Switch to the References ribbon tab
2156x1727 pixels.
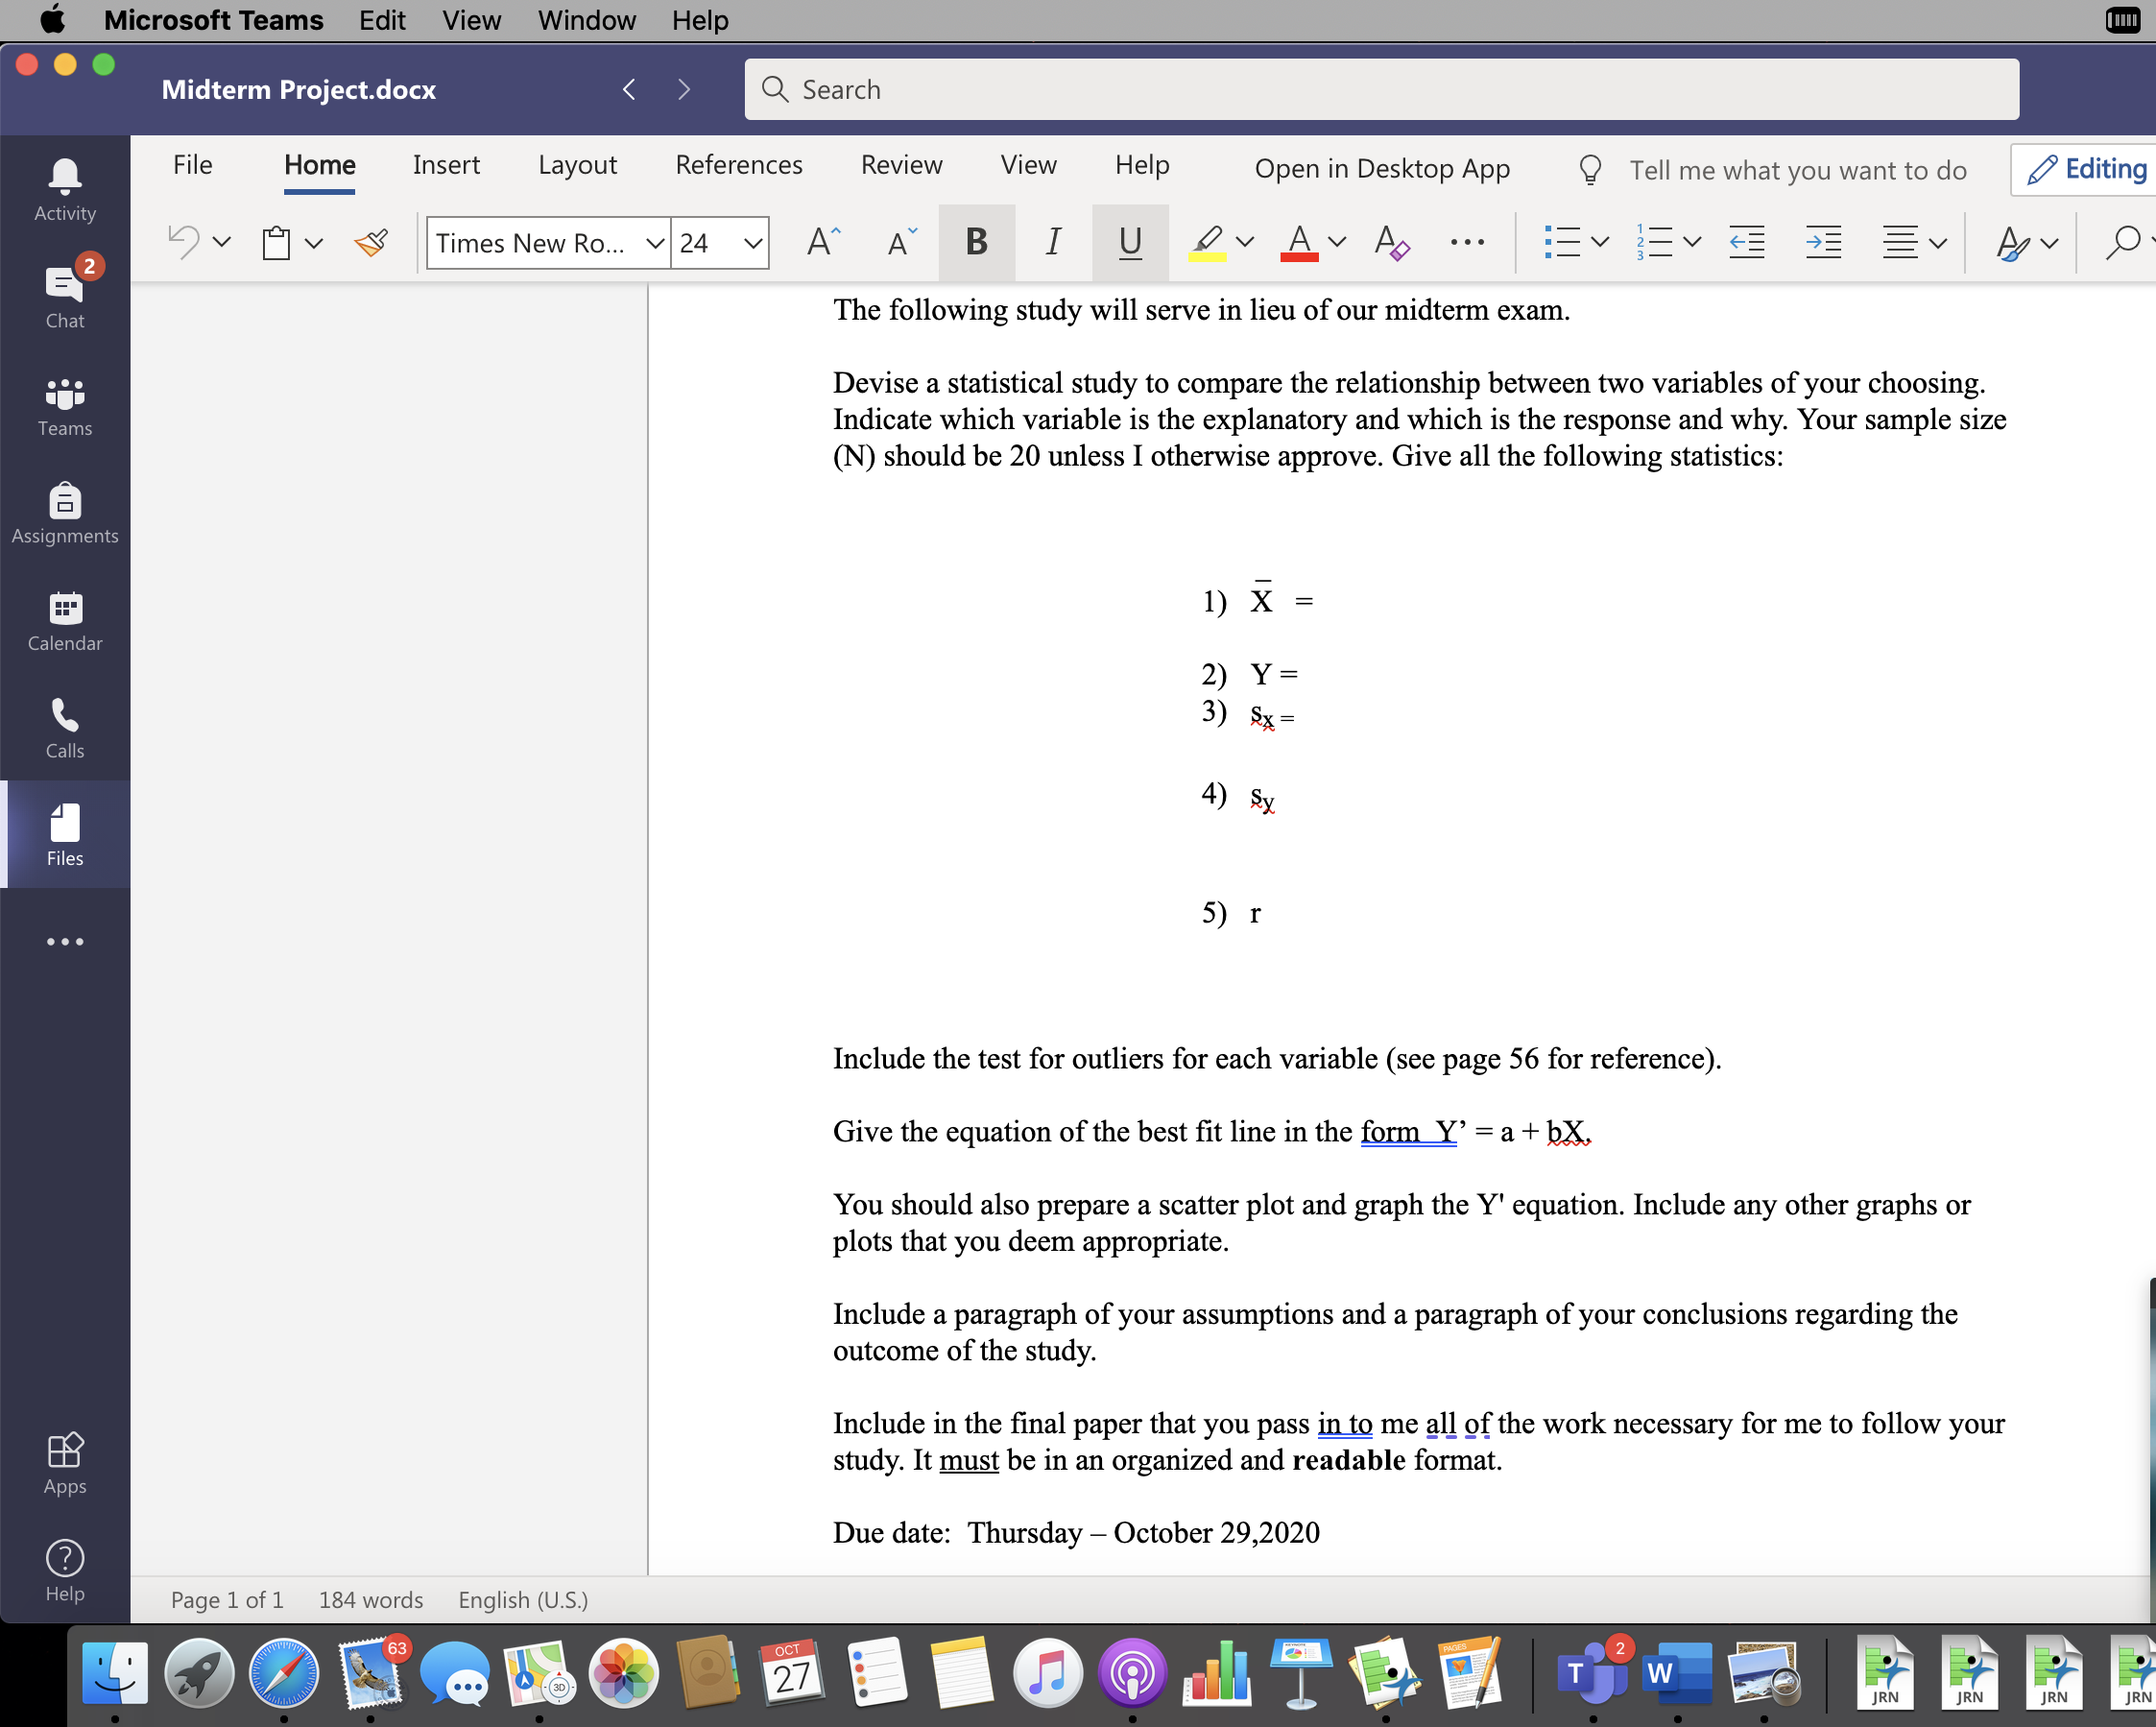coord(739,165)
